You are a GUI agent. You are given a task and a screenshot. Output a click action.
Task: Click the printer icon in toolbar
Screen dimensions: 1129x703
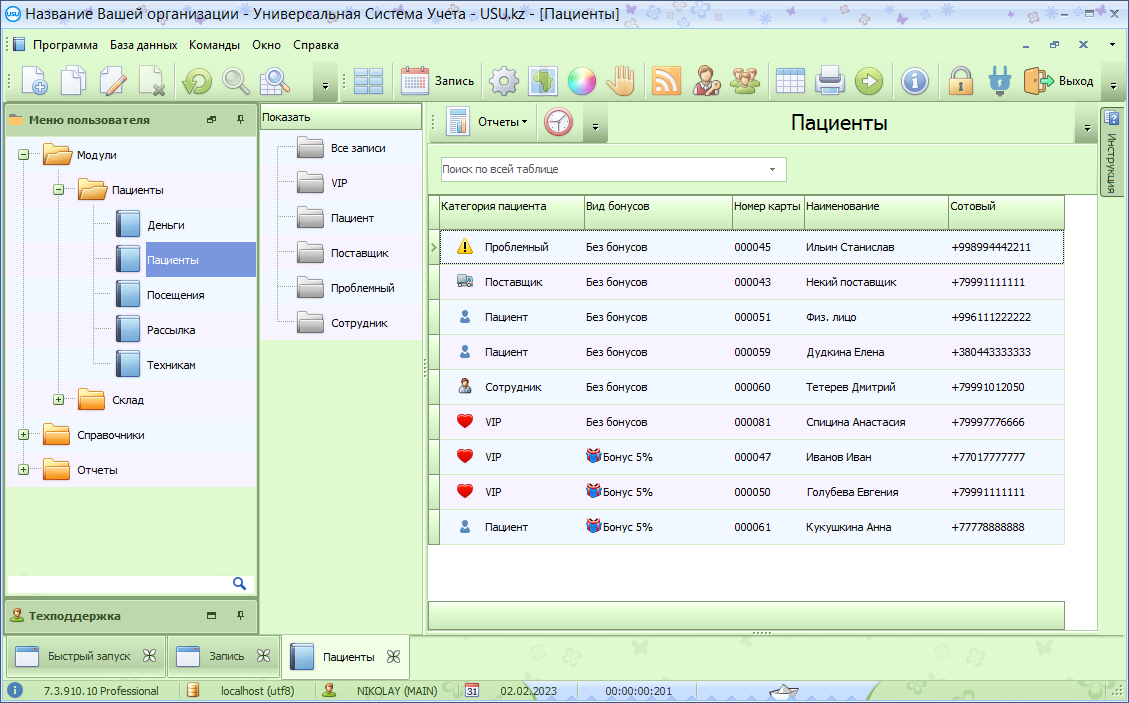pos(830,81)
